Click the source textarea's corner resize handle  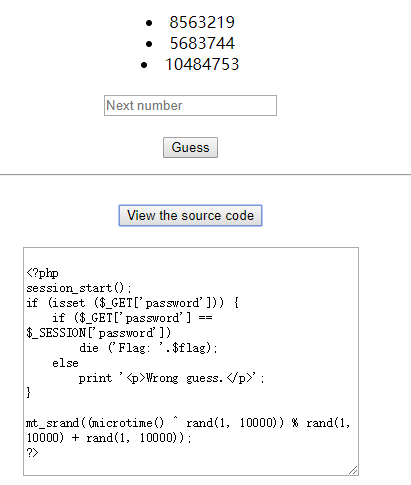[x=353, y=470]
